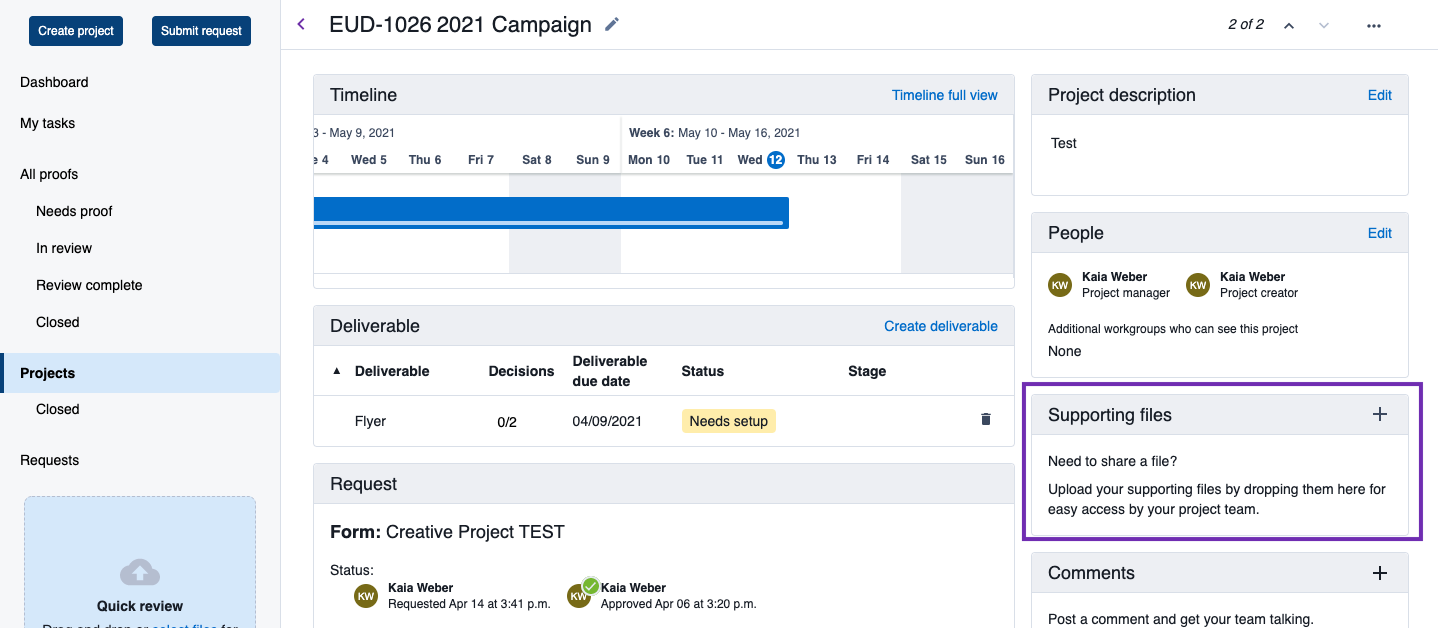Click the blue project bar in timeline
Screen dimensions: 1438x628
tap(550, 212)
